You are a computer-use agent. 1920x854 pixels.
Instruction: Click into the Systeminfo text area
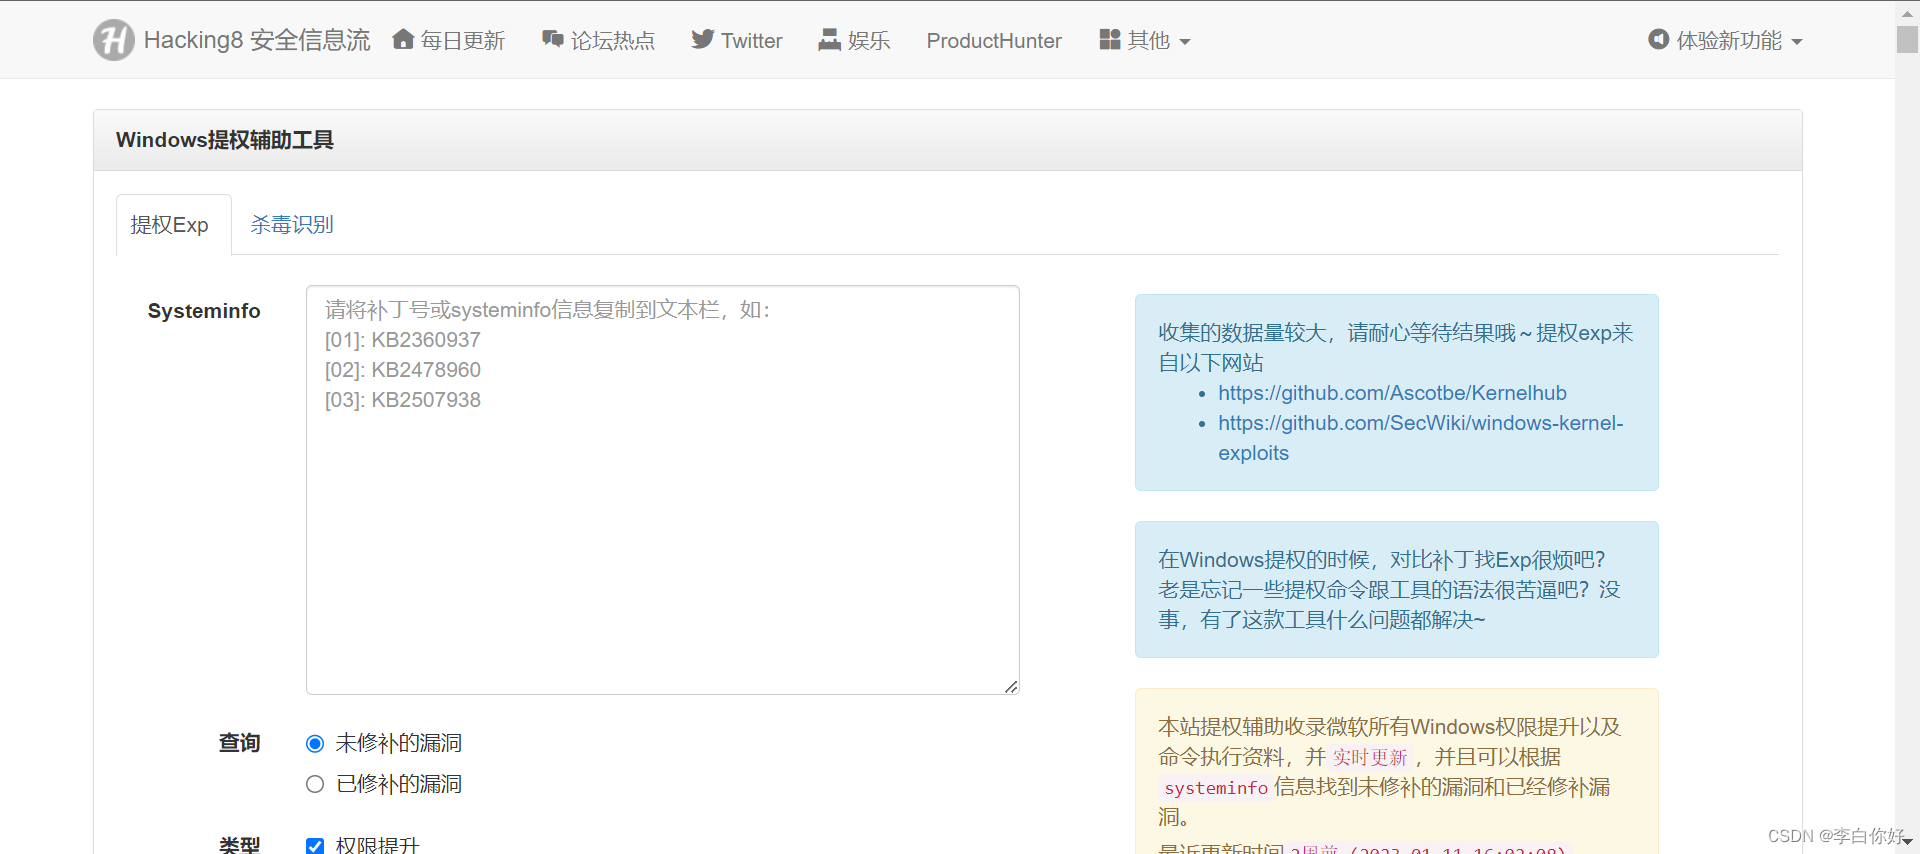[662, 490]
